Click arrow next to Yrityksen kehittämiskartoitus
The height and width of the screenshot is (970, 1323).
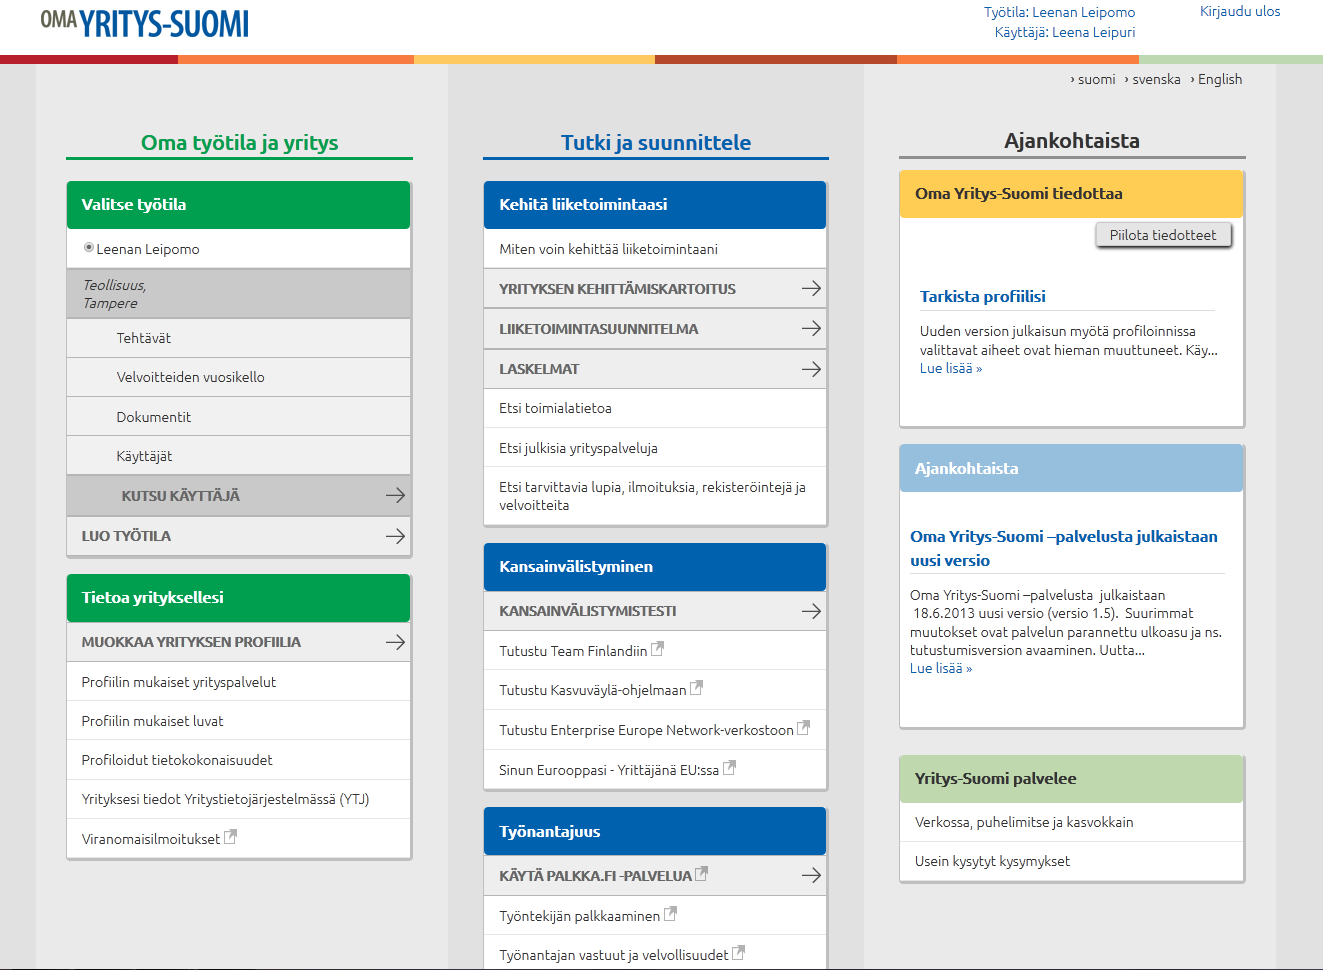[x=811, y=288]
